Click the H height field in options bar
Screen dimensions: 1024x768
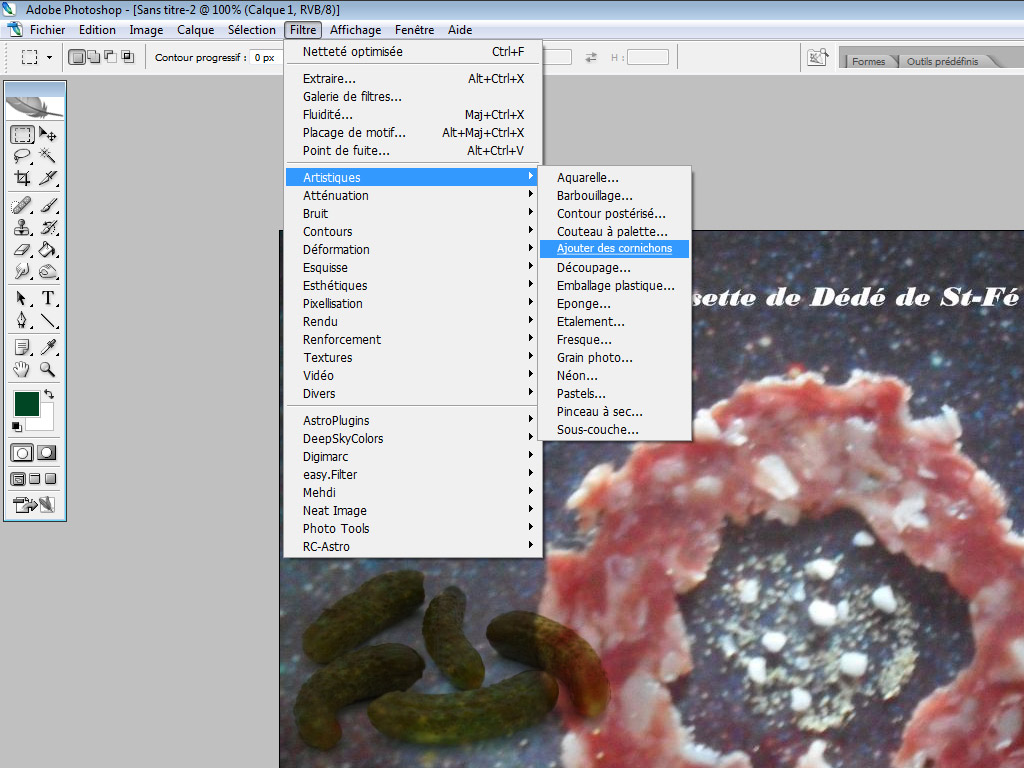coord(648,57)
